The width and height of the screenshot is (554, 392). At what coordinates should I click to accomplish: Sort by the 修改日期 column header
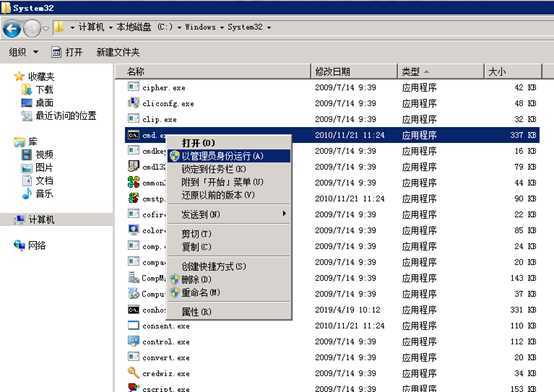[354, 71]
